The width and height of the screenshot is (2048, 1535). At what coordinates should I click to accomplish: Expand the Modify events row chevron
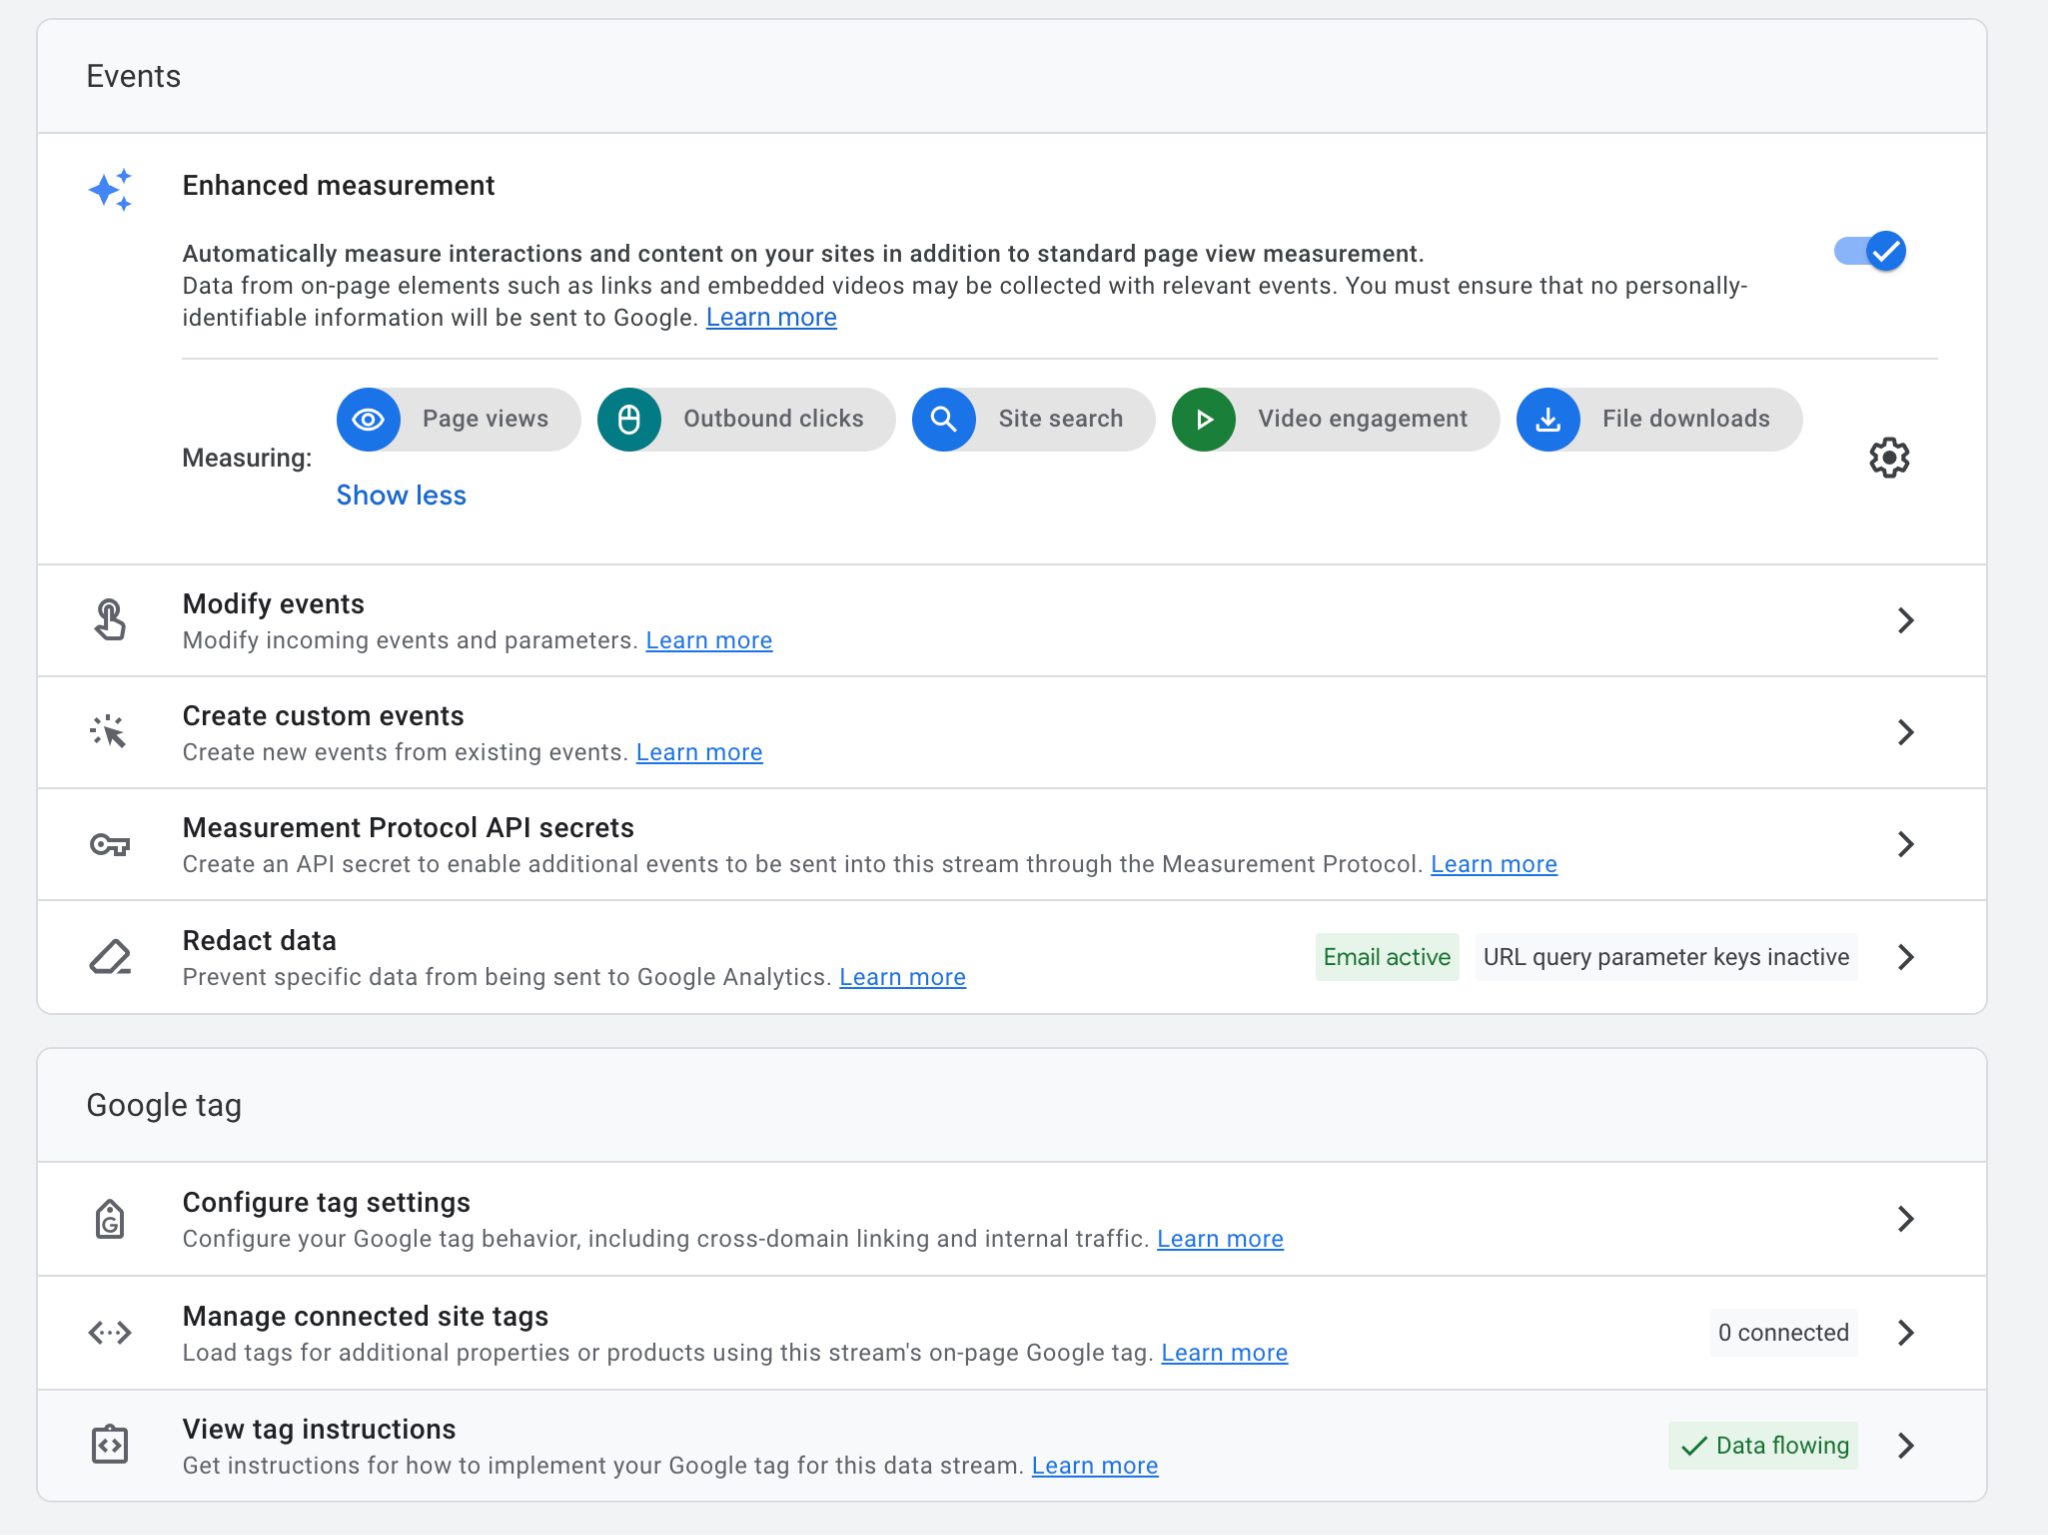[1905, 620]
